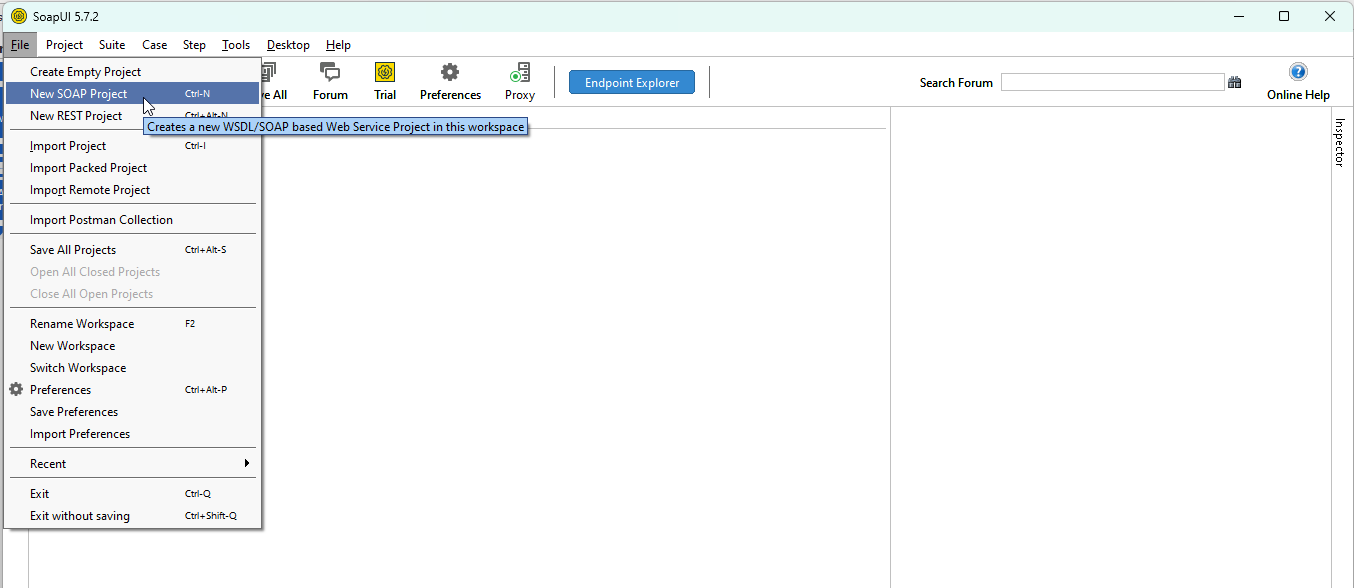Focus the Search Forum text field
This screenshot has height=588, width=1354.
1113,83
